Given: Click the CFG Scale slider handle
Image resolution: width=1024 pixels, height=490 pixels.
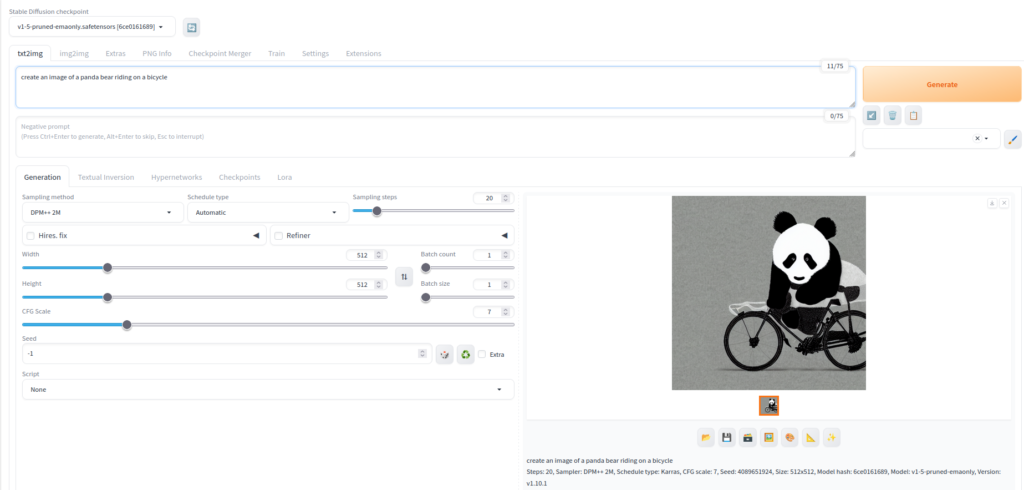Looking at the screenshot, I should coord(126,324).
